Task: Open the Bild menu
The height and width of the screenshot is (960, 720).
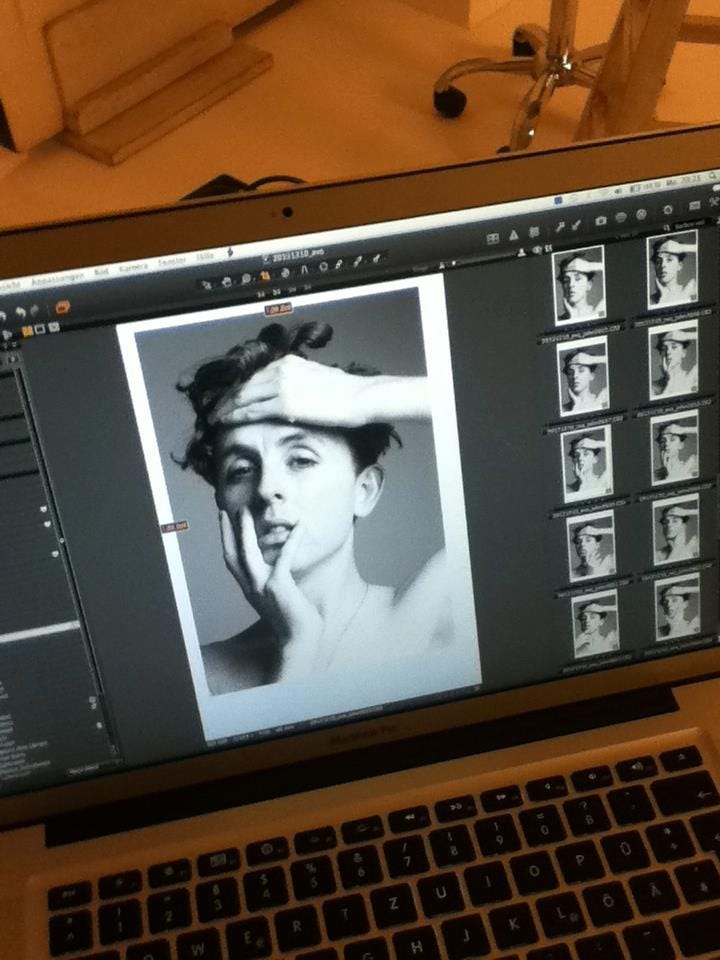Action: (x=100, y=271)
